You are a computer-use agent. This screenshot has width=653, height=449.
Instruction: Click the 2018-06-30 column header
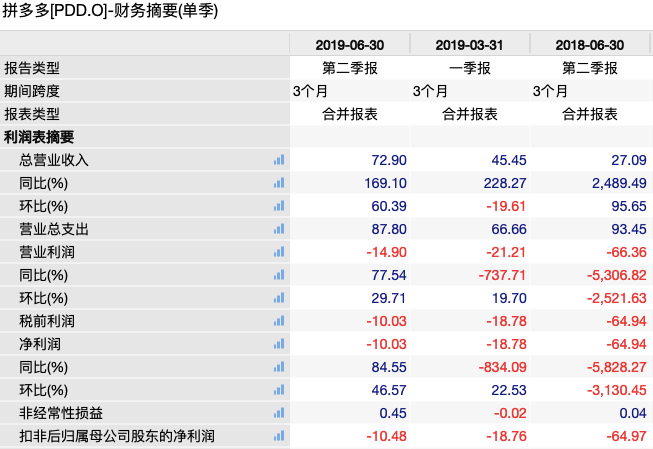tap(590, 45)
